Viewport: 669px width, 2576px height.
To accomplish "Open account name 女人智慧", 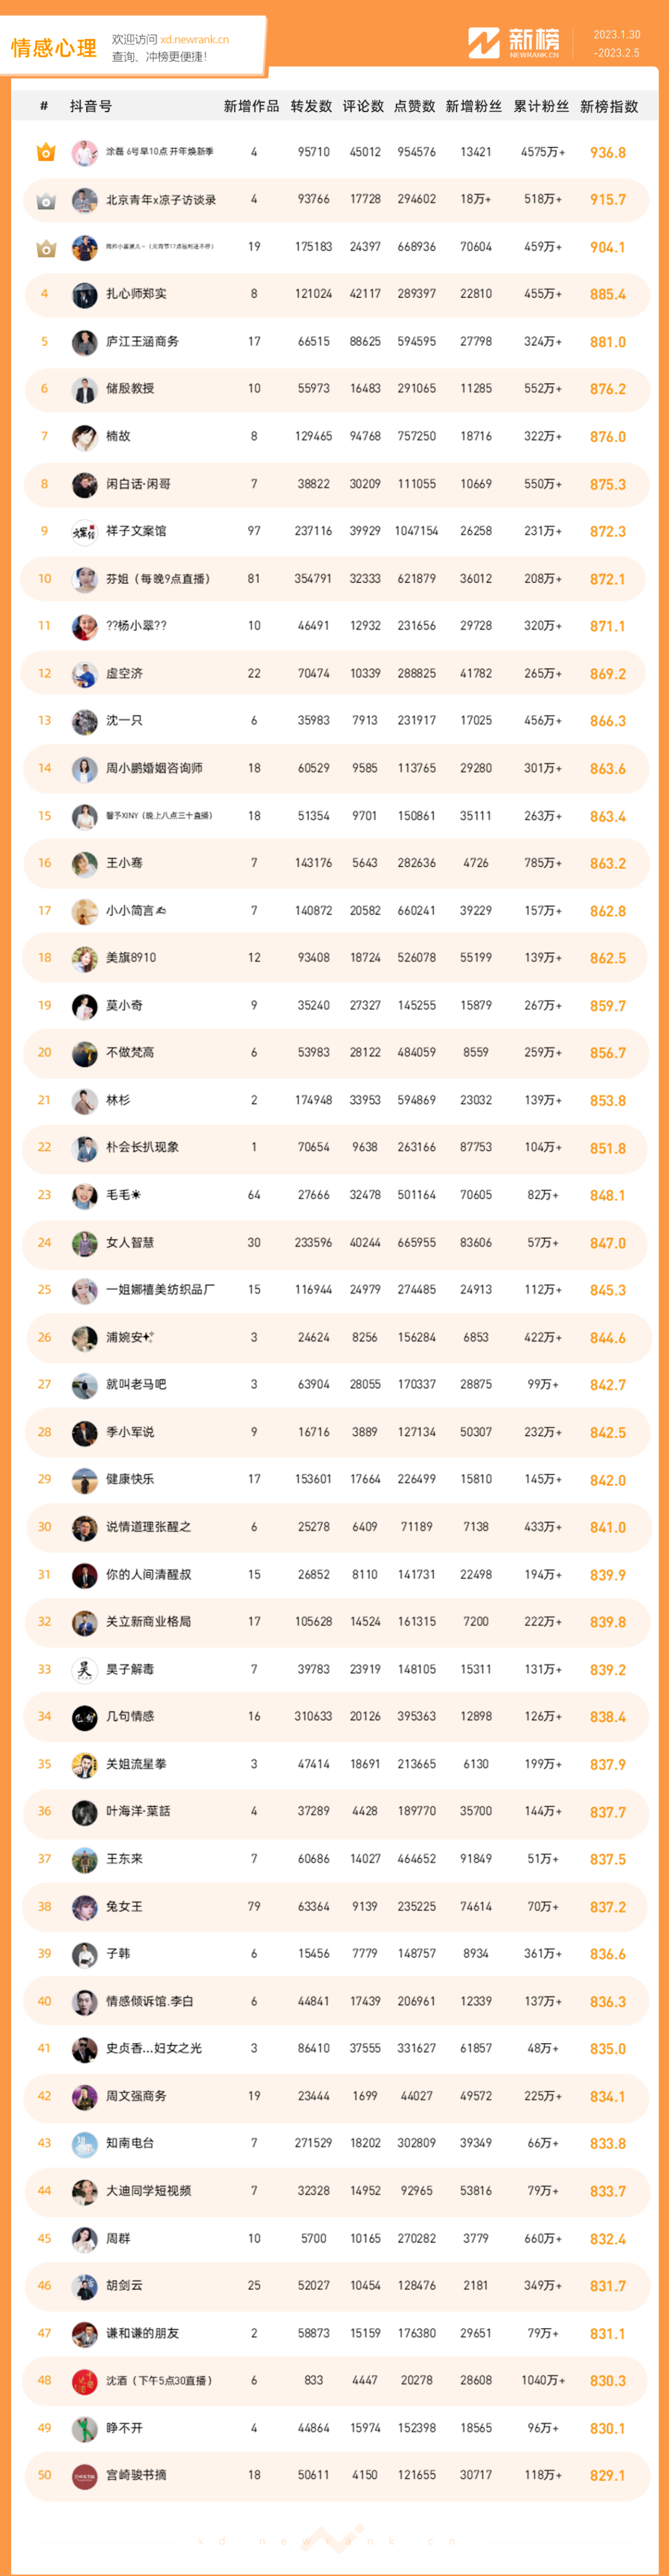I will (130, 1242).
